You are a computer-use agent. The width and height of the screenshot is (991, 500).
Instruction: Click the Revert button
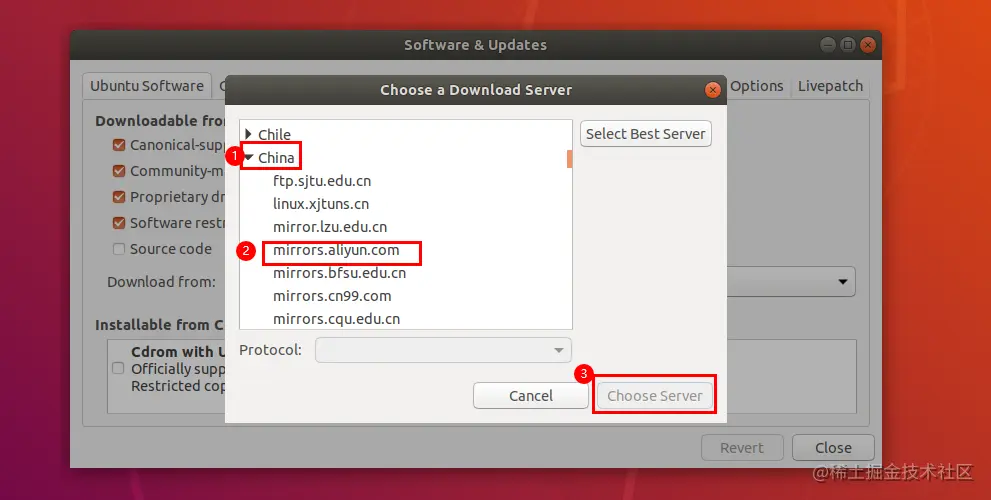tap(742, 448)
